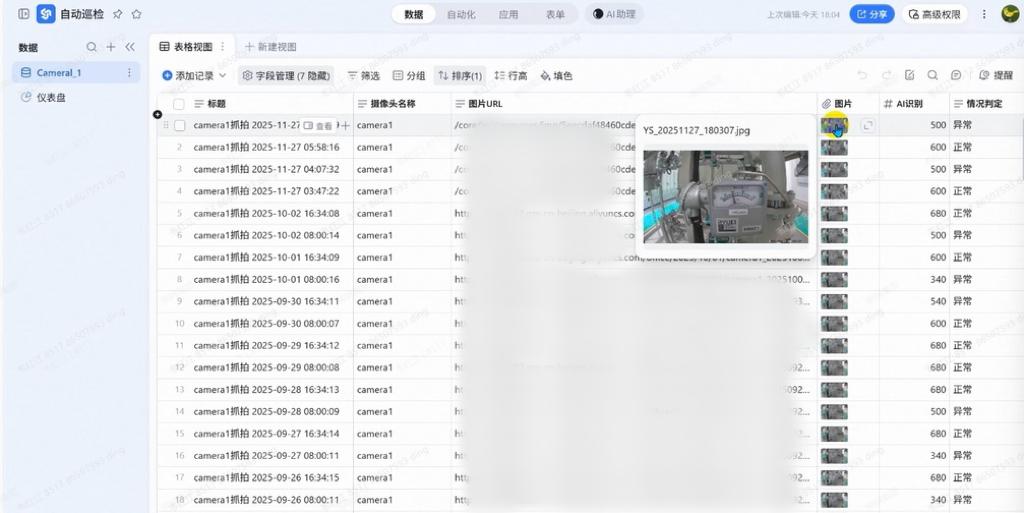Viewport: 1024px width, 513px height.
Task: Tick the checkbox on row 1
Action: coord(180,125)
